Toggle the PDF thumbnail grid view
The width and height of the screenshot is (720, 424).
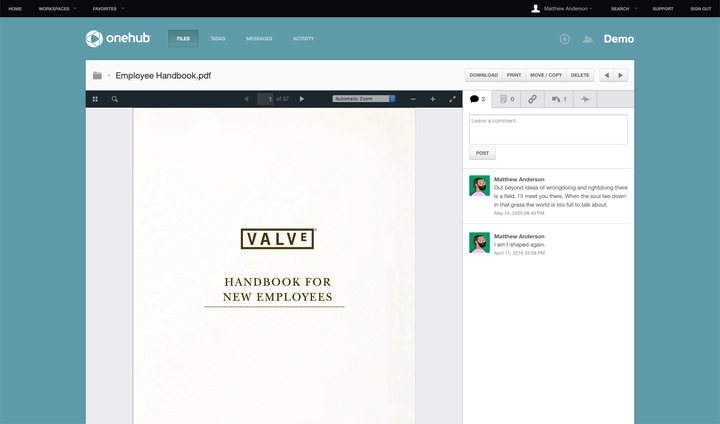(x=95, y=99)
